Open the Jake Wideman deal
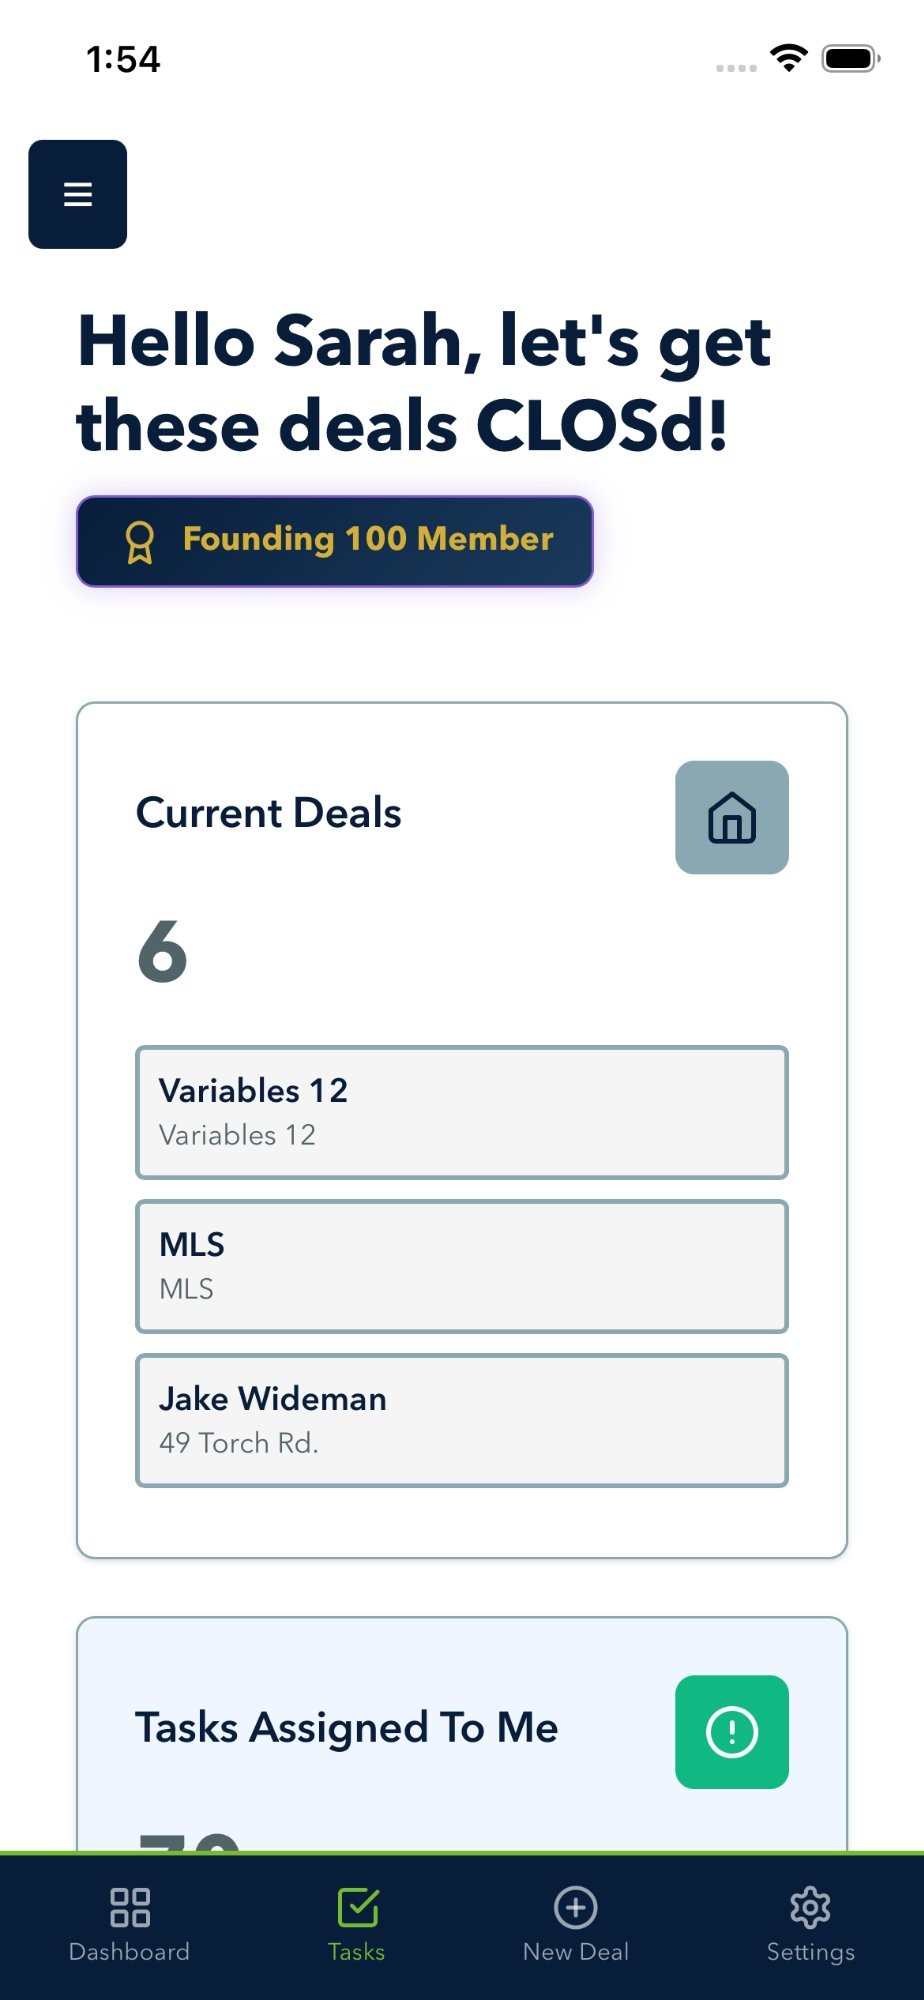This screenshot has width=924, height=2000. click(x=462, y=1420)
